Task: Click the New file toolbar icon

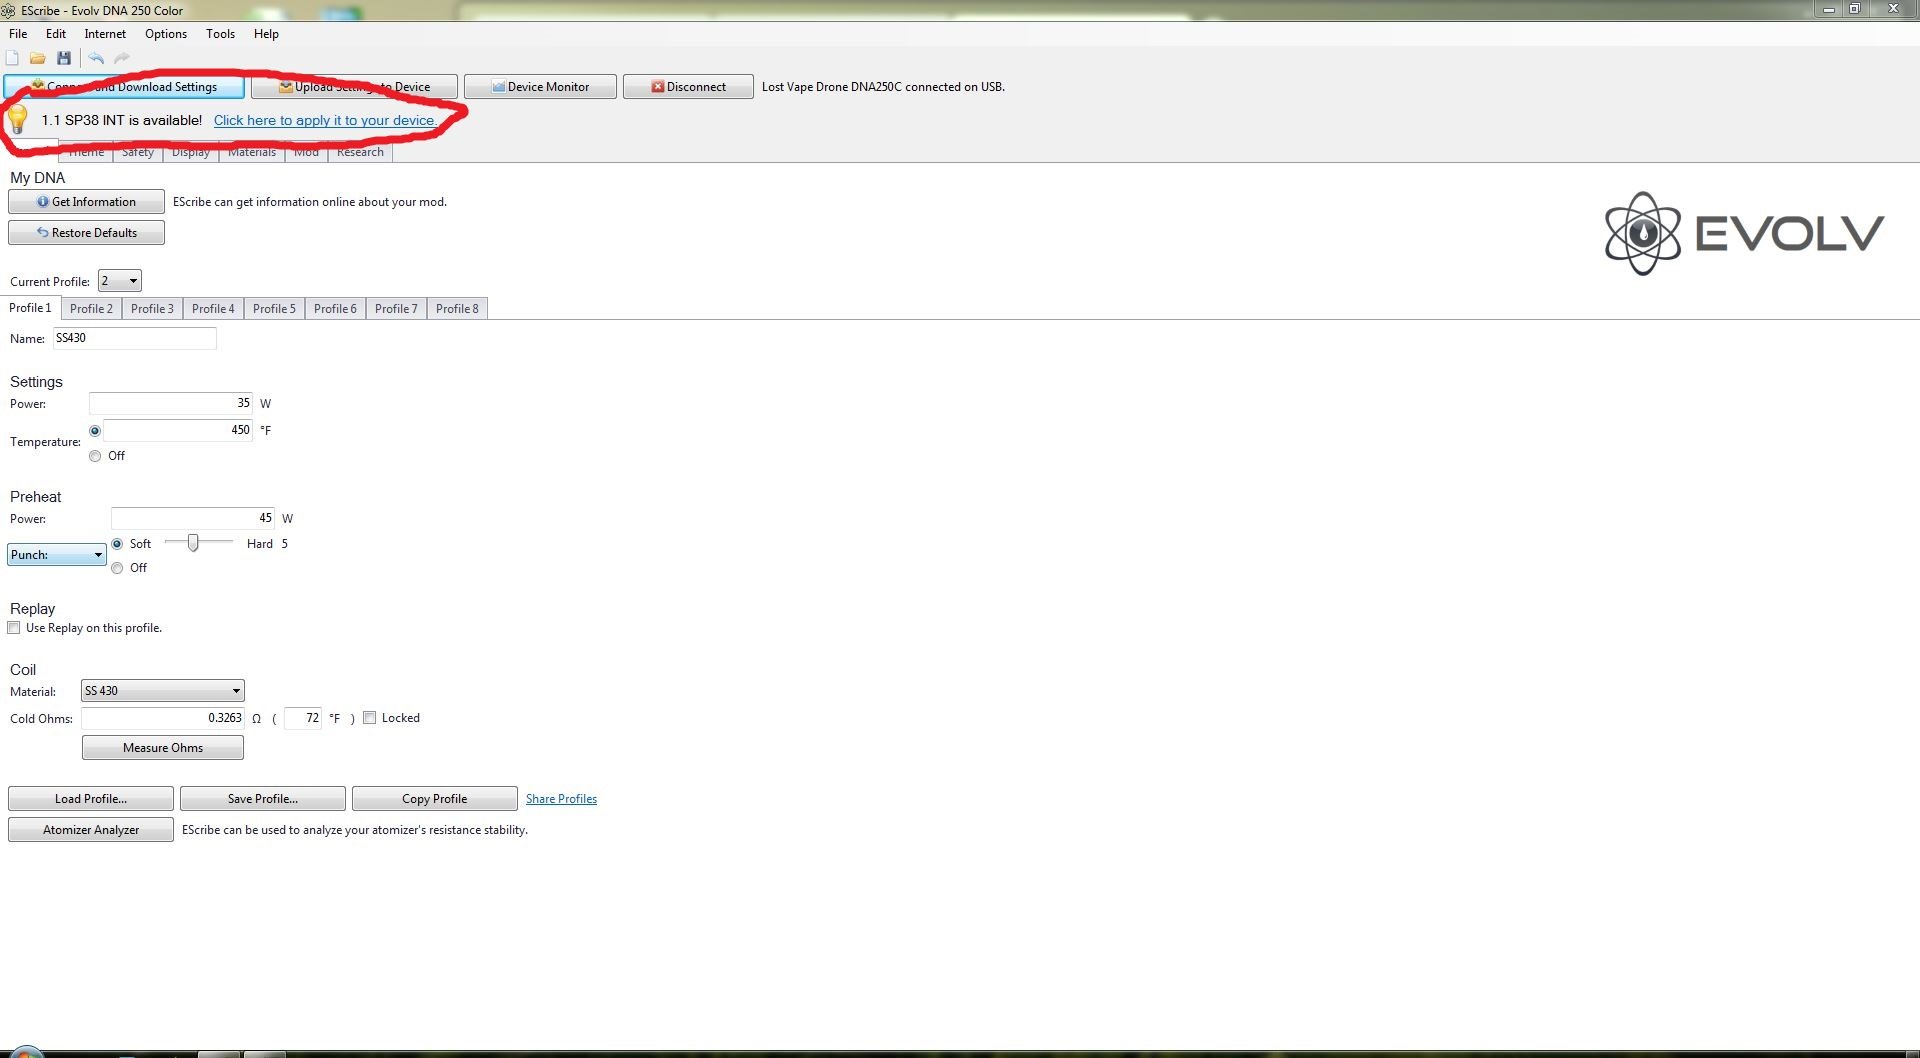Action: tap(12, 58)
